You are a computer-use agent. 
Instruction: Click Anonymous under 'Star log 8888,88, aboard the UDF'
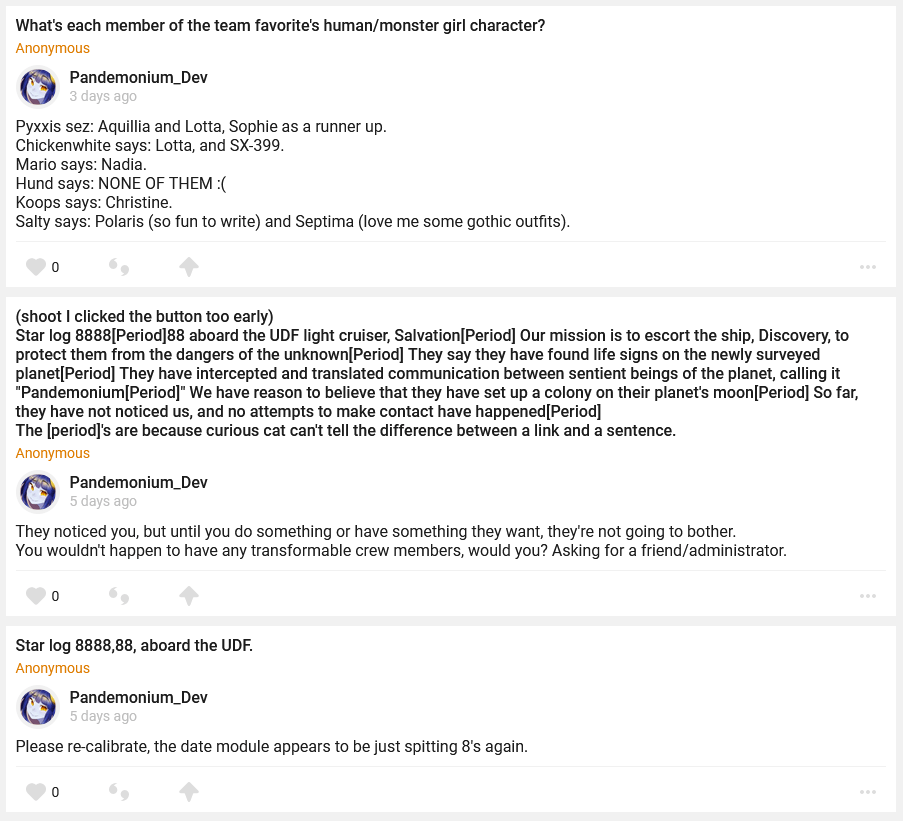pos(52,668)
